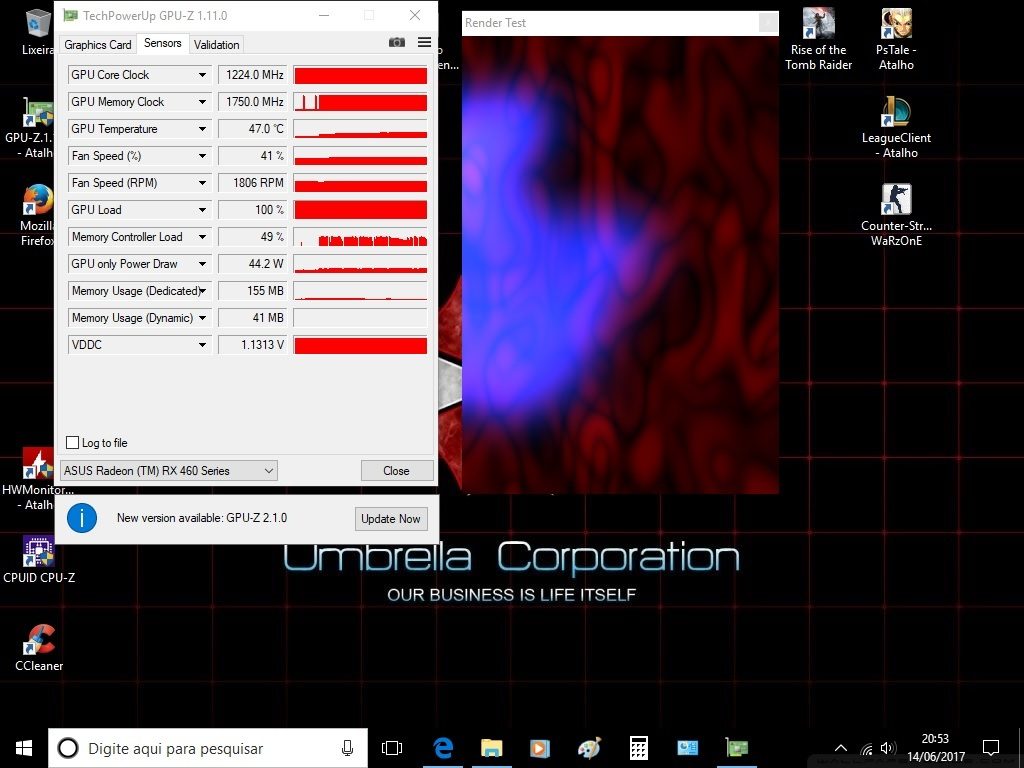
Task: Click the GPU-Z screenshot camera icon
Action: (x=396, y=42)
